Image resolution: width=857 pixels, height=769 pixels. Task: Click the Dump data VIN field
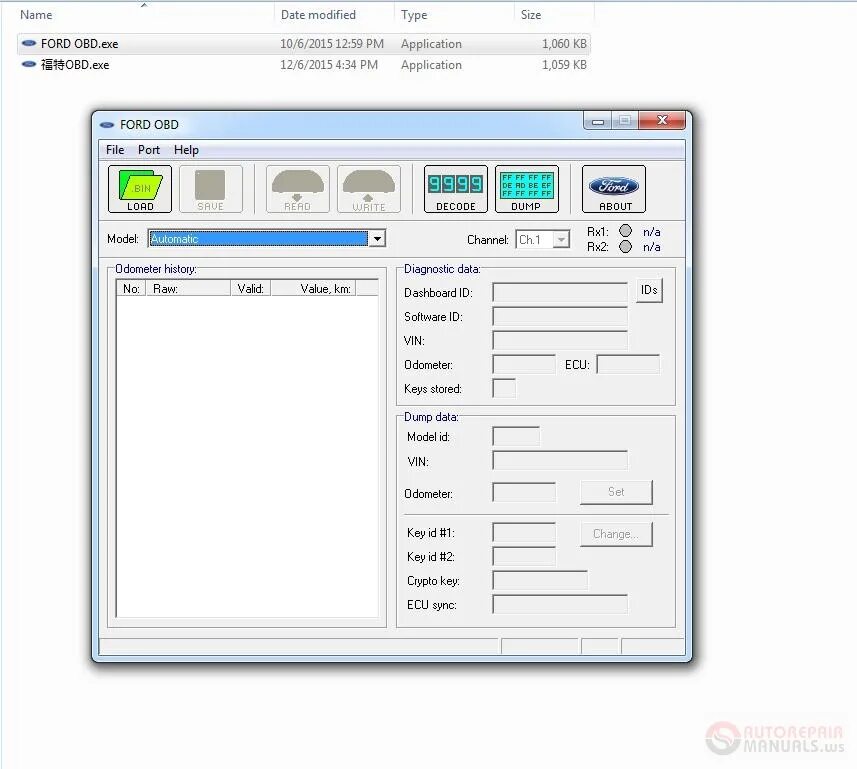point(560,461)
